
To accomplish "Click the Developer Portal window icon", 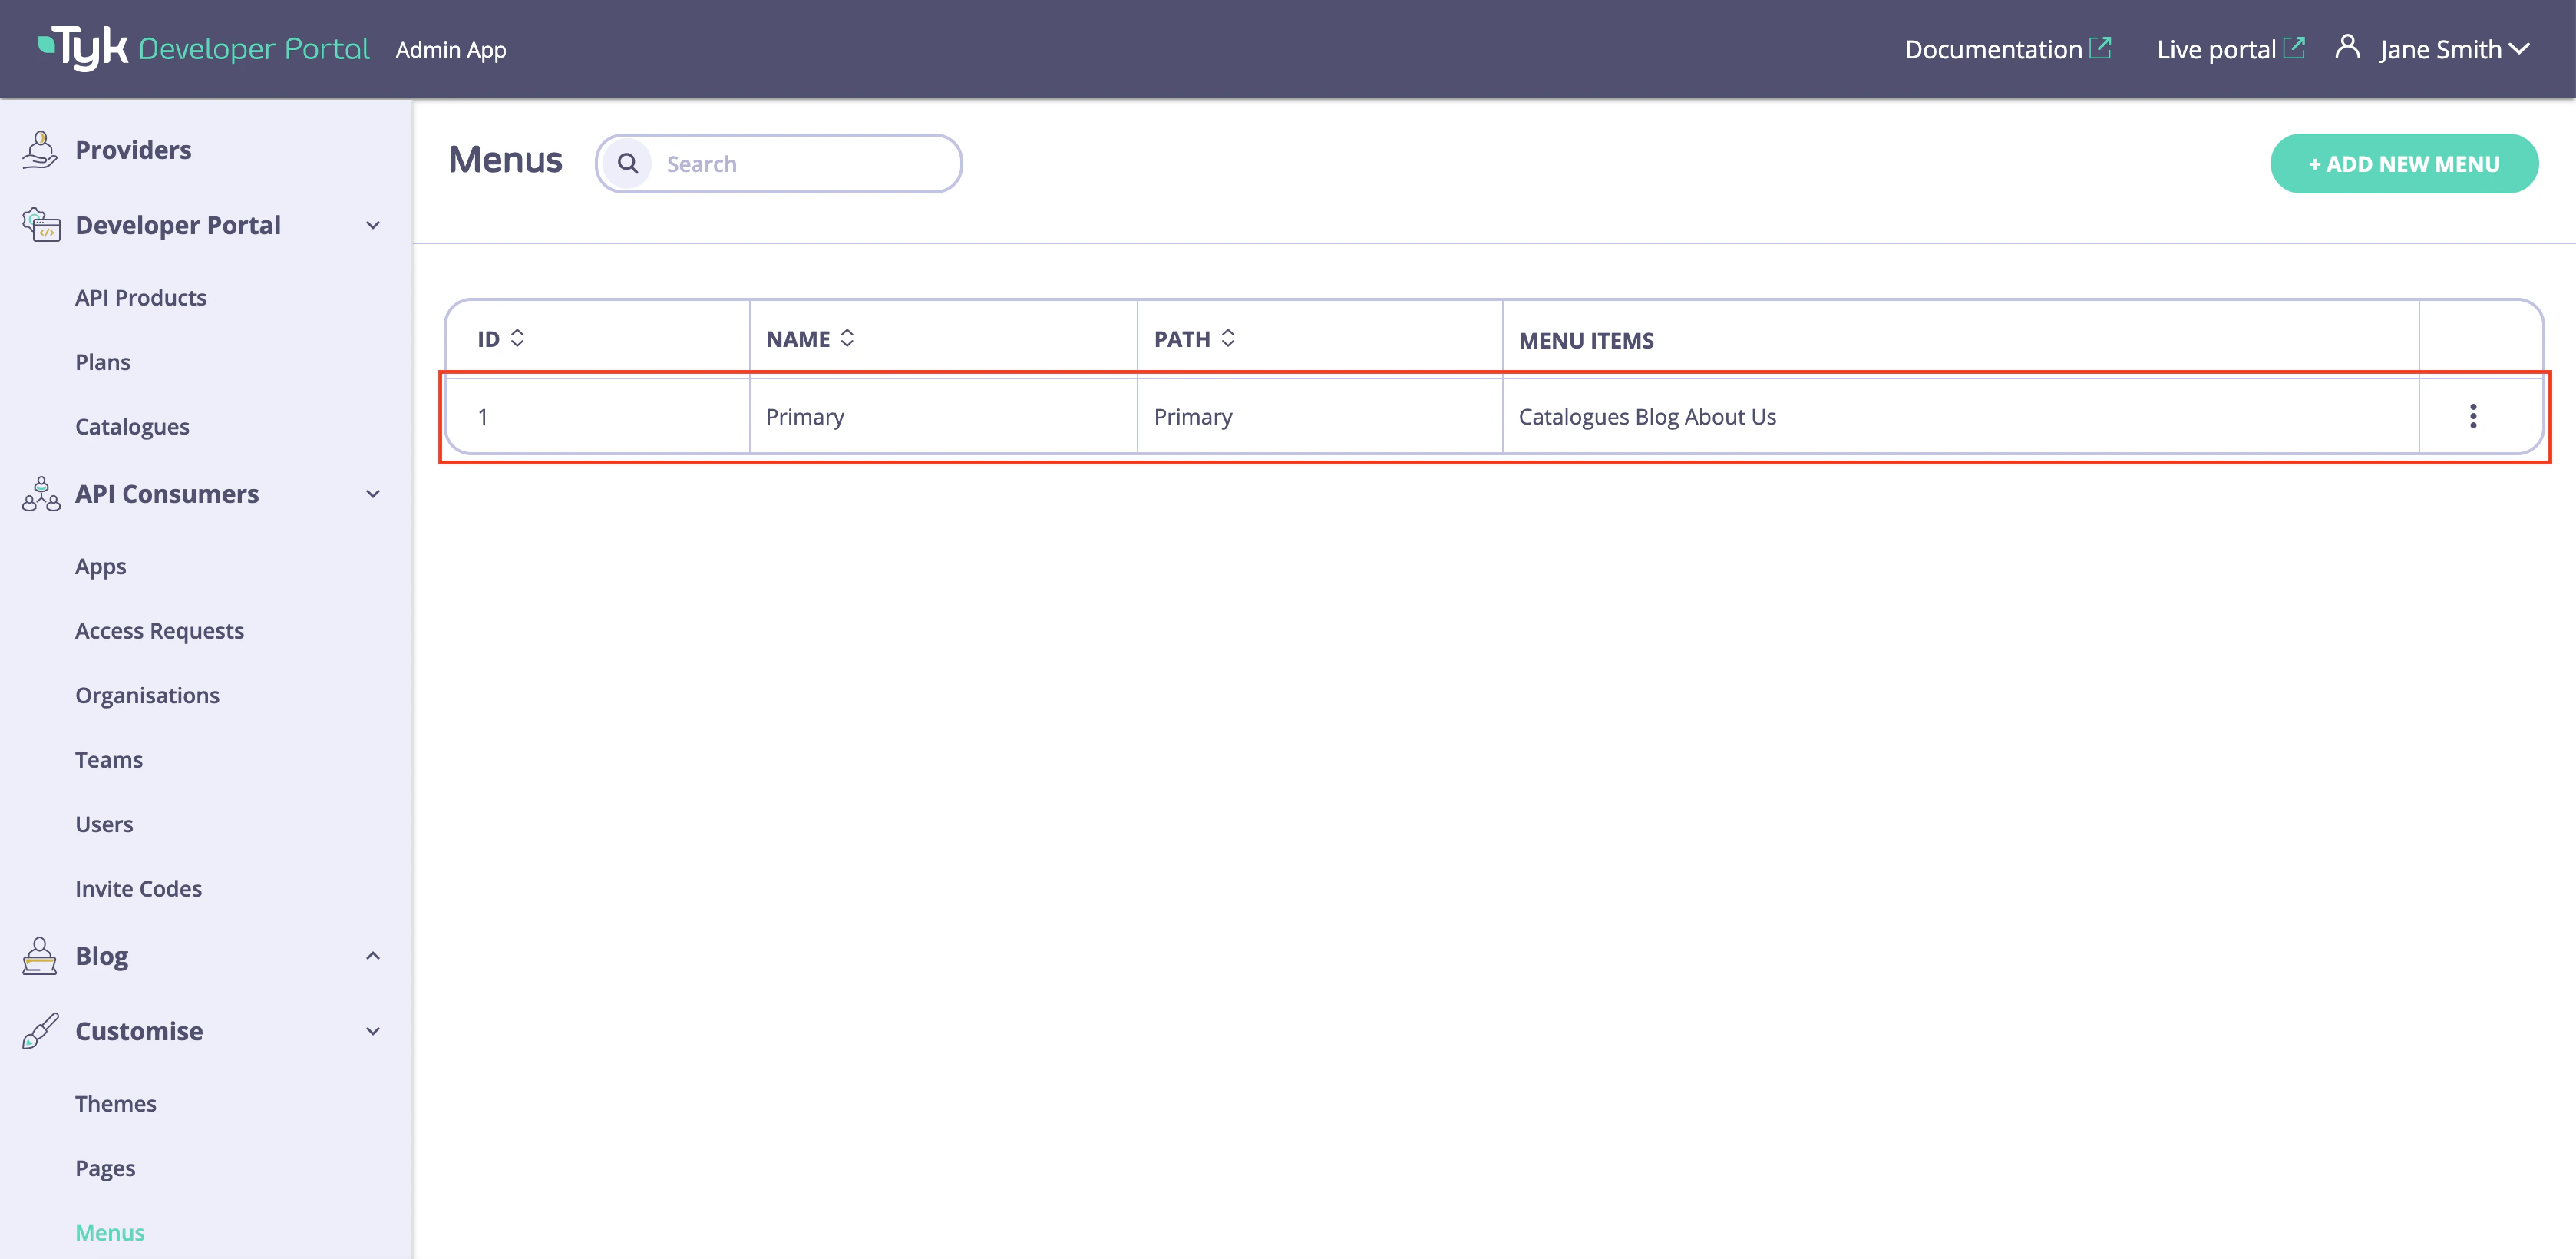I will (41, 225).
